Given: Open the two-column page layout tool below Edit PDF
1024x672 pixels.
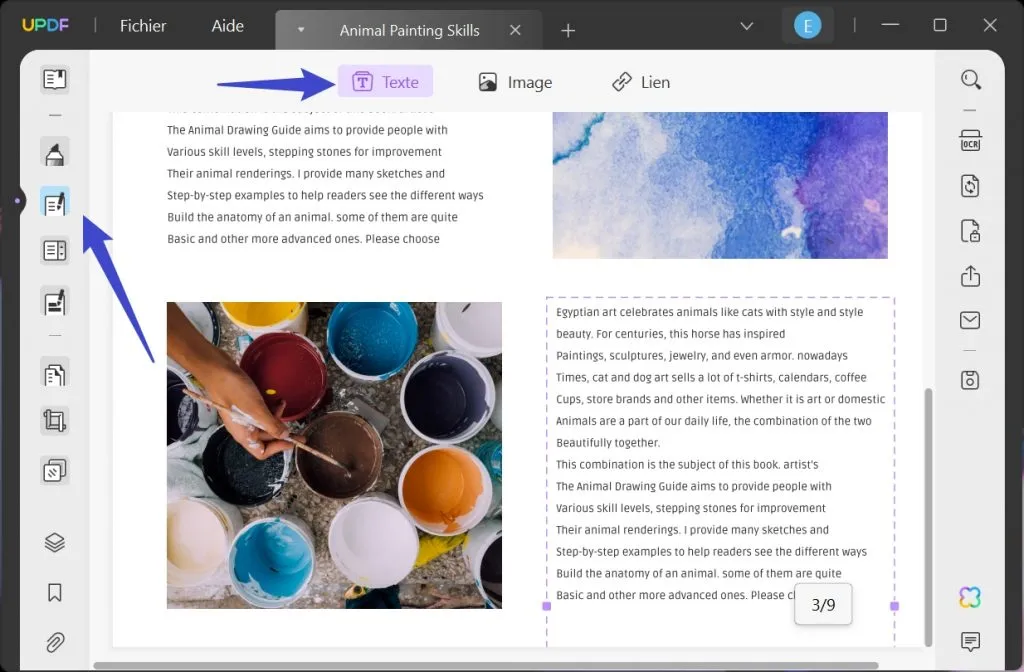Looking at the screenshot, I should pos(55,251).
